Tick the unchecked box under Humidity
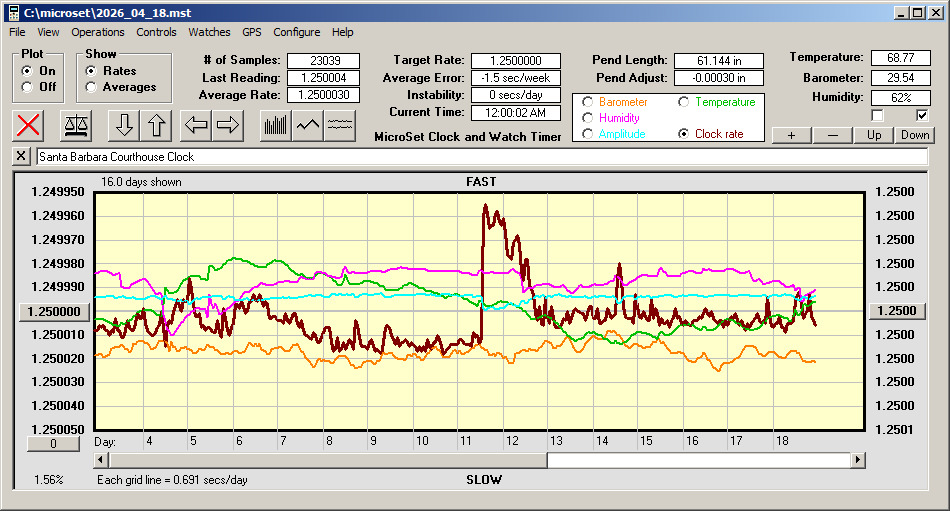This screenshot has width=950, height=511. pos(878,116)
